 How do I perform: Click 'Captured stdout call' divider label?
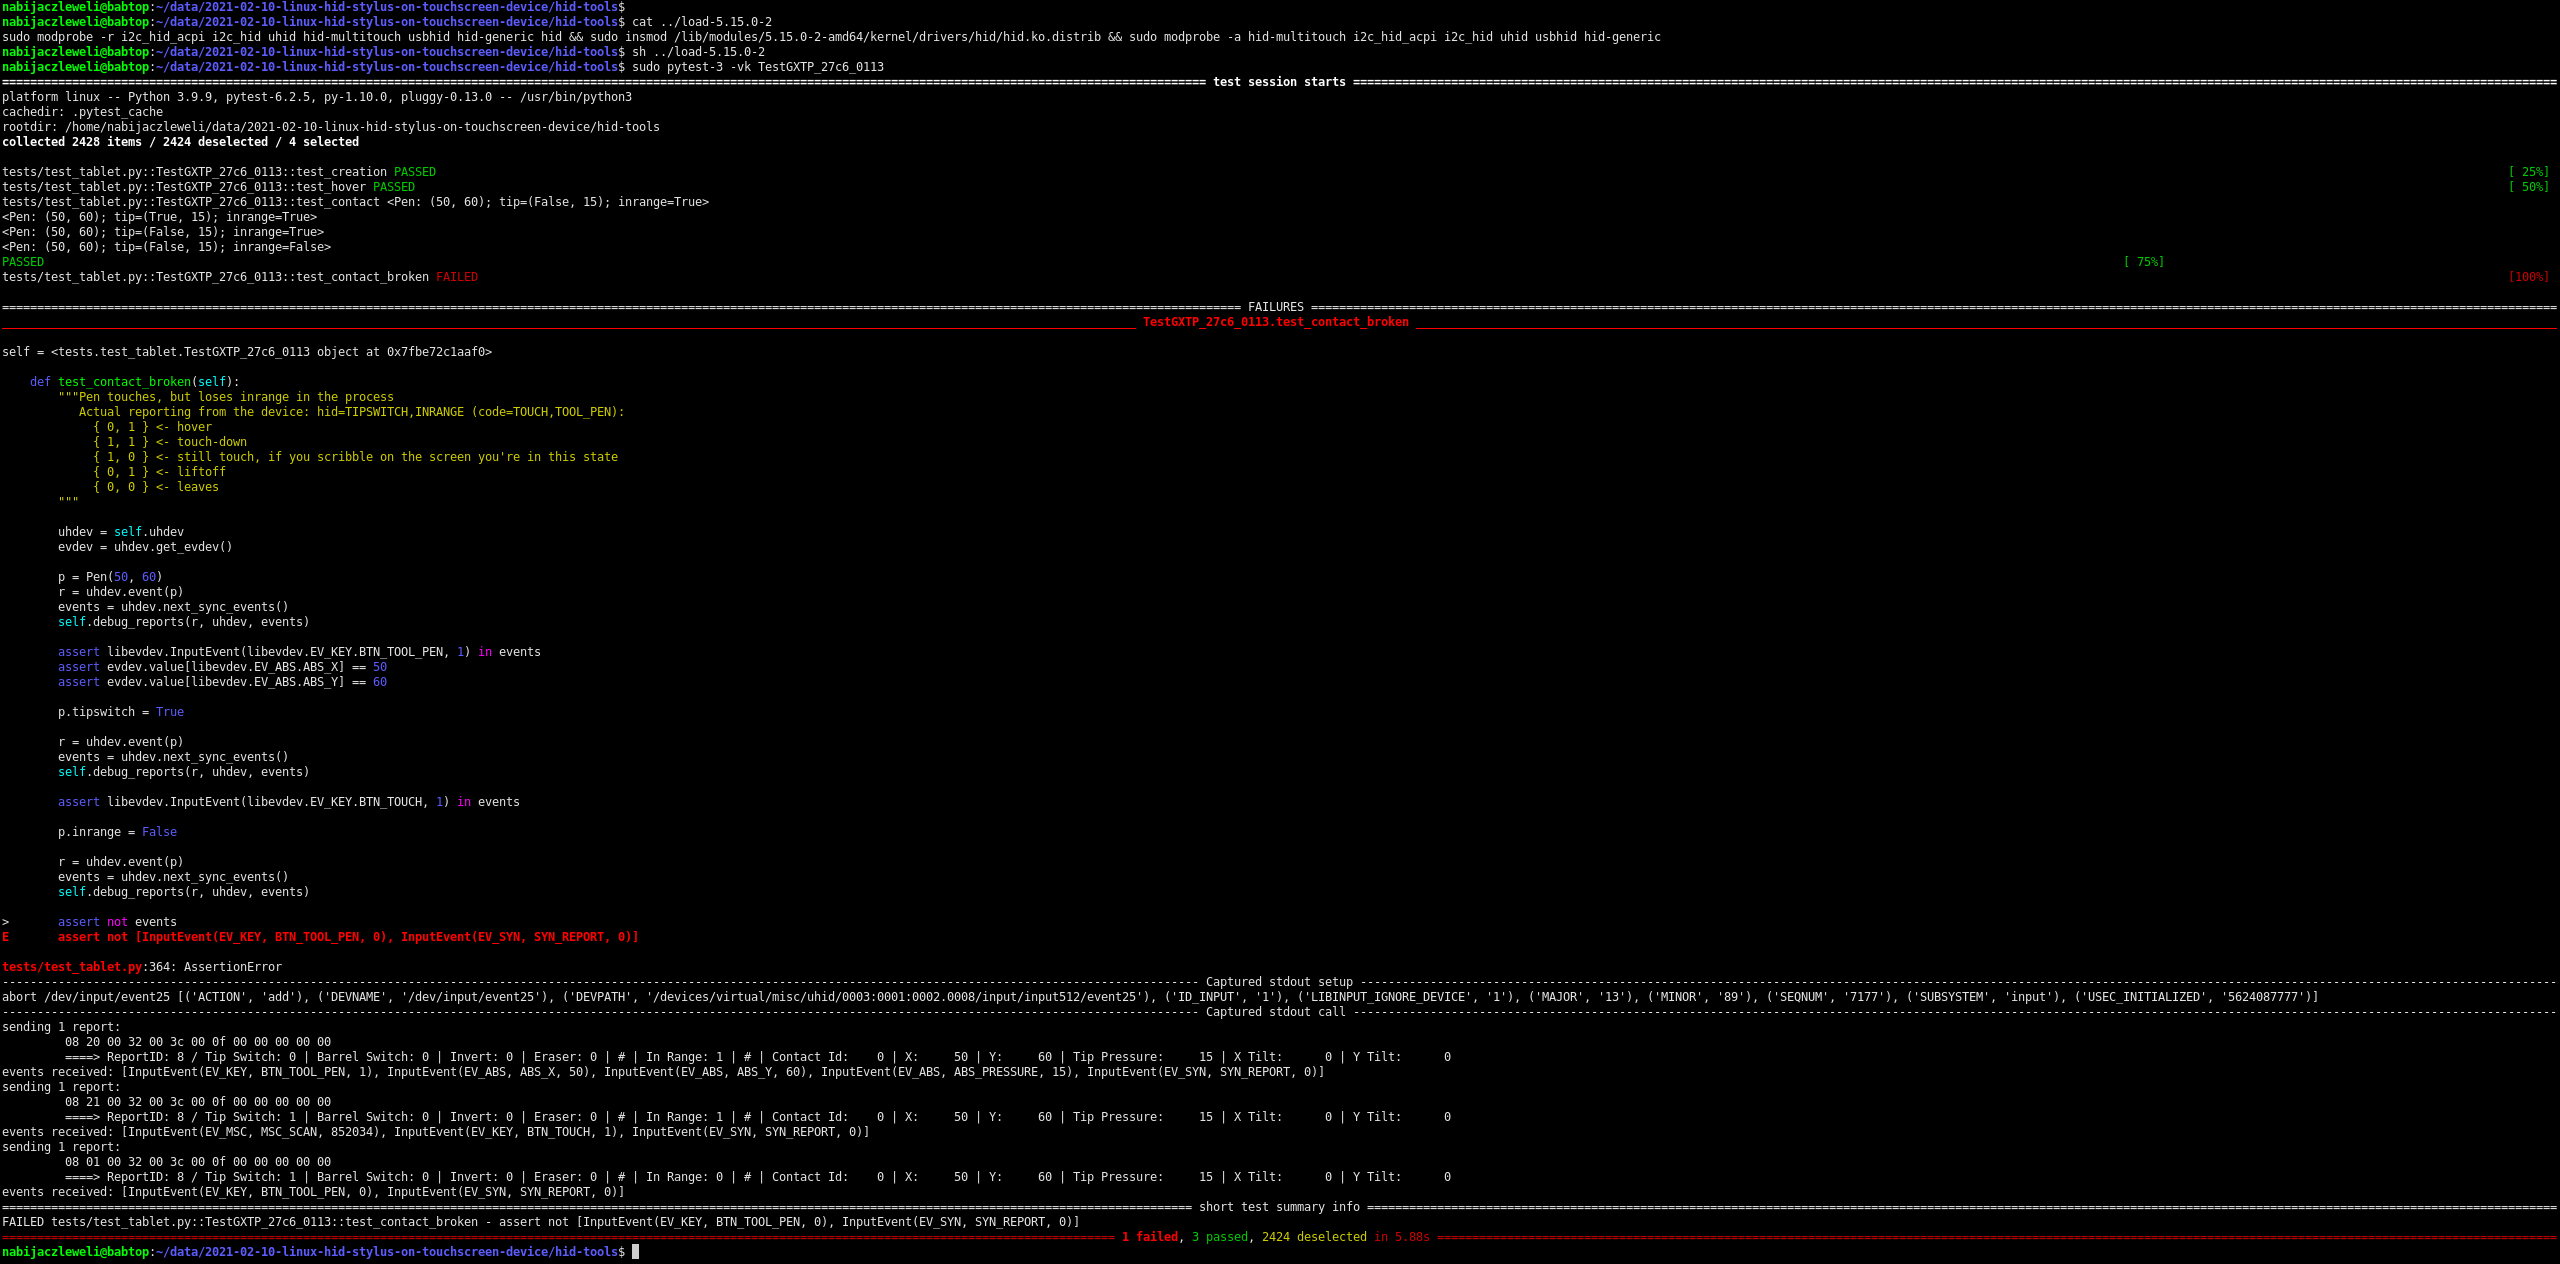click(1275, 1012)
